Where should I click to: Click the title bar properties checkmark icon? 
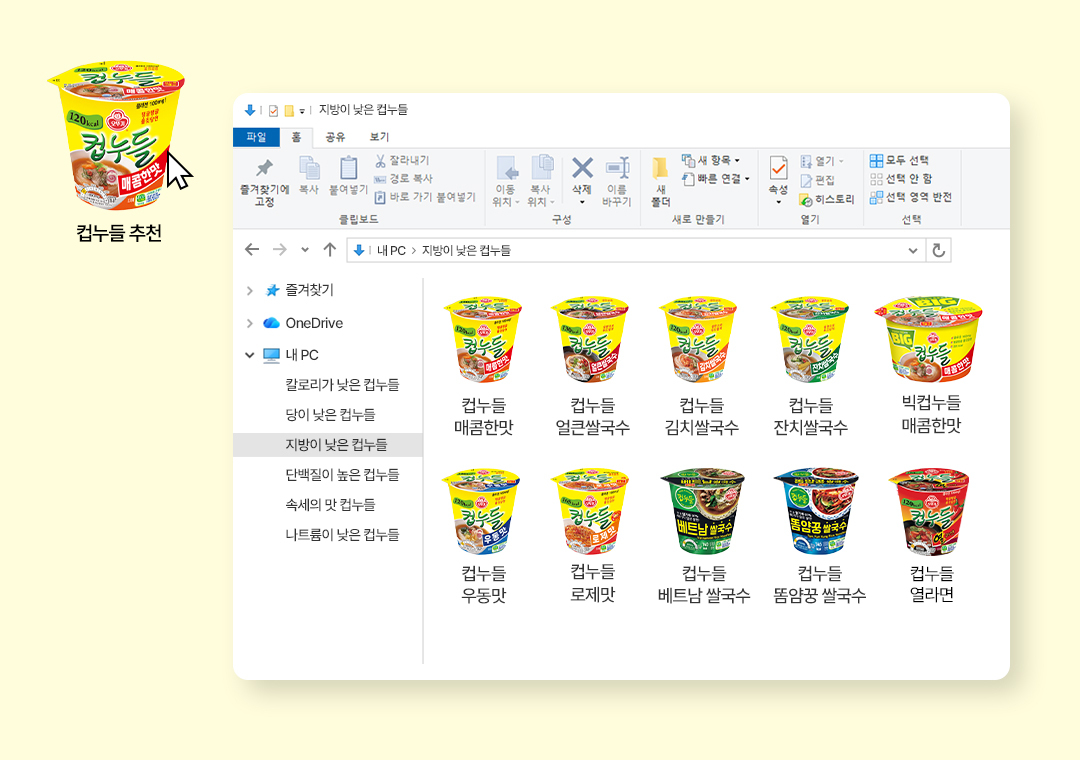pyautogui.click(x=273, y=110)
